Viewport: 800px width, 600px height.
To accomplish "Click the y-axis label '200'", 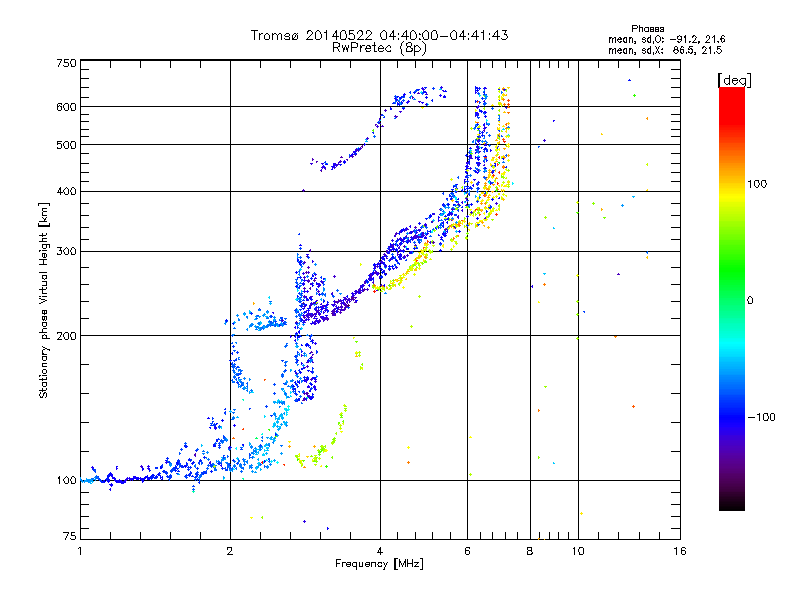I will click(x=66, y=336).
